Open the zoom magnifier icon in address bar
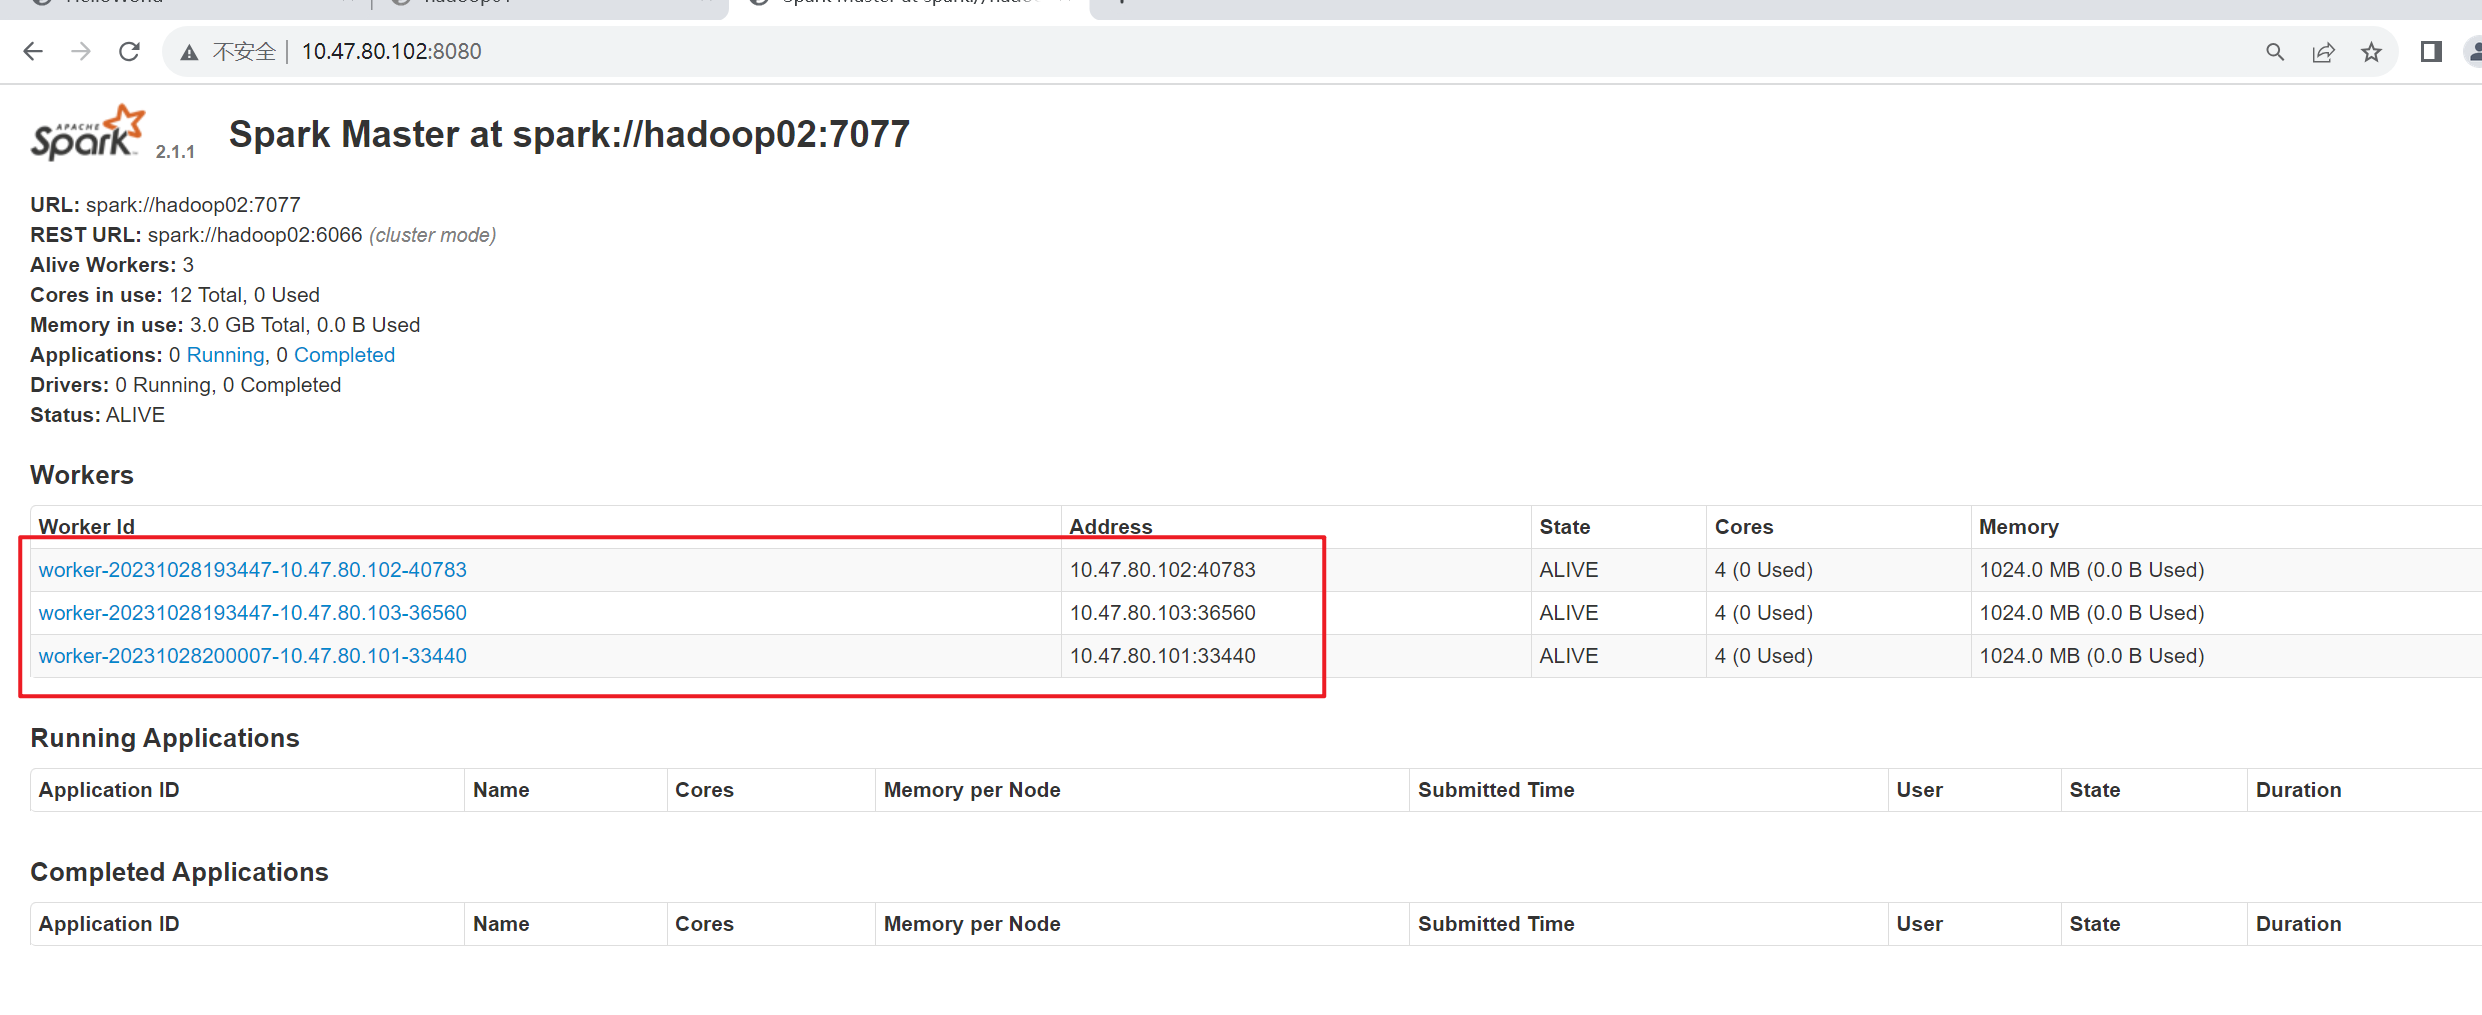Screen dimensions: 2482x1015 coord(2275,52)
